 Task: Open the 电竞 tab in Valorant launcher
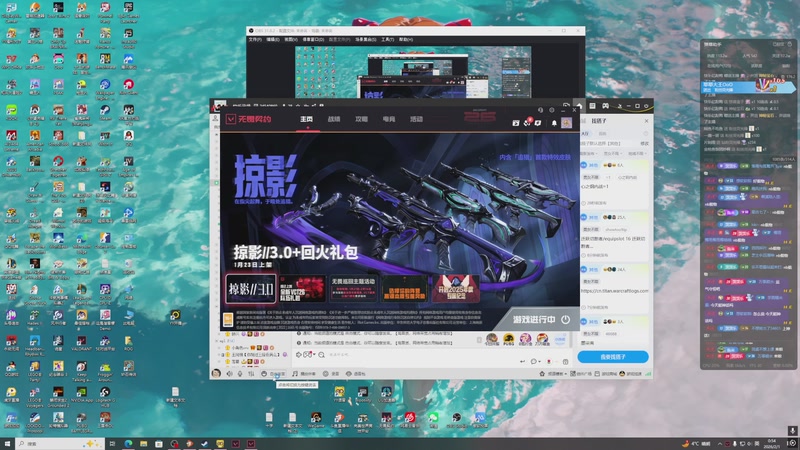tap(389, 119)
